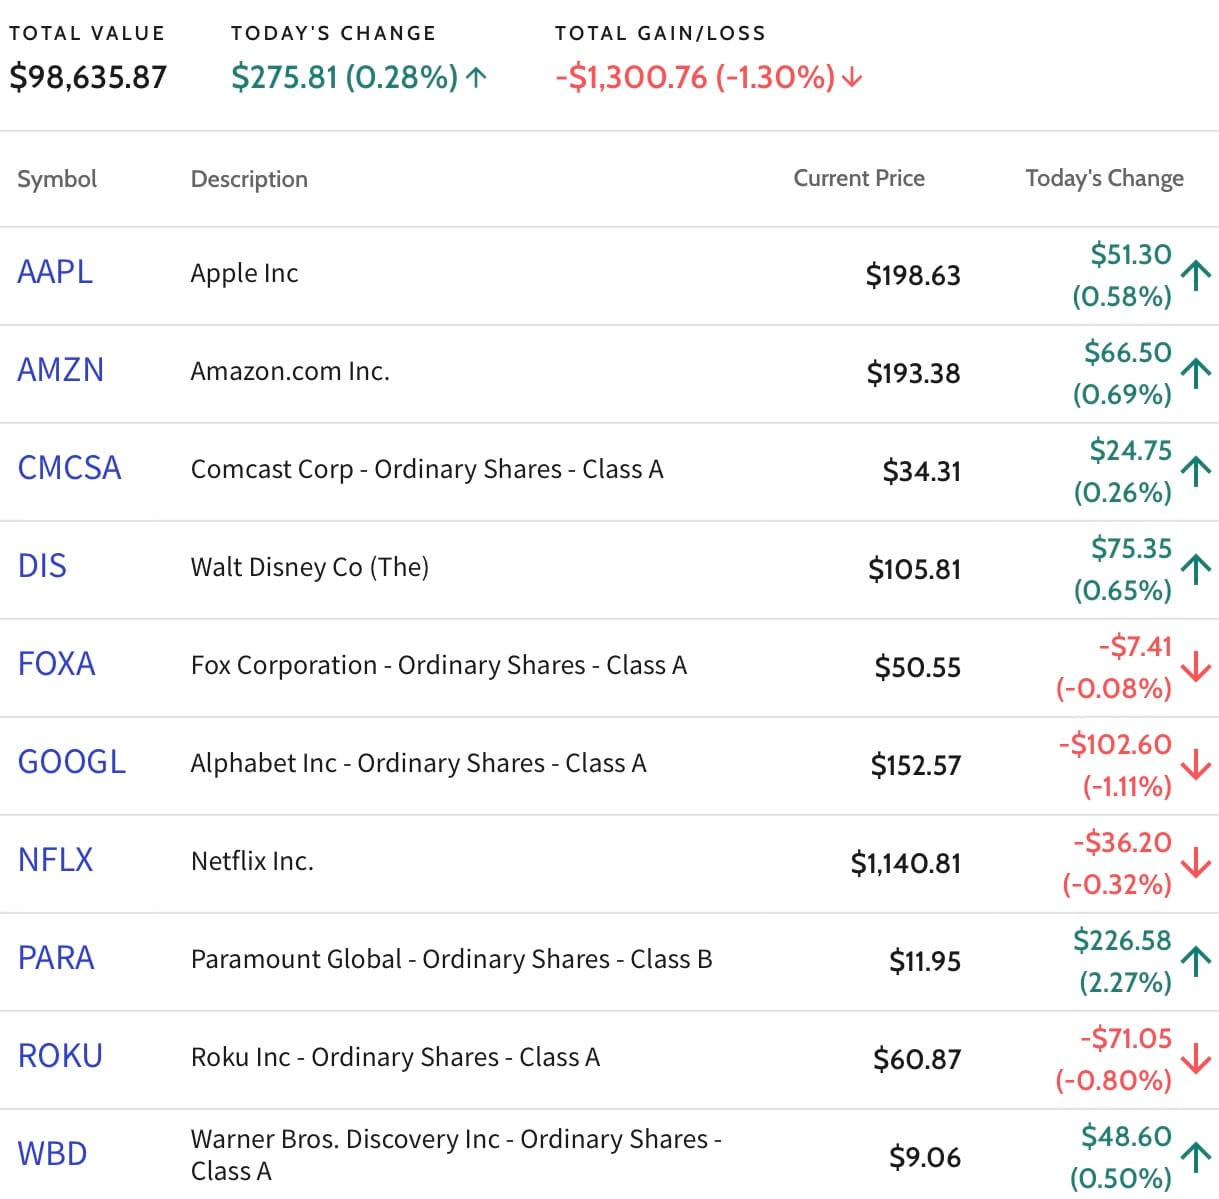Screen dimensions: 1219x1199
Task: Click the Symbol column header
Action: pos(57,179)
